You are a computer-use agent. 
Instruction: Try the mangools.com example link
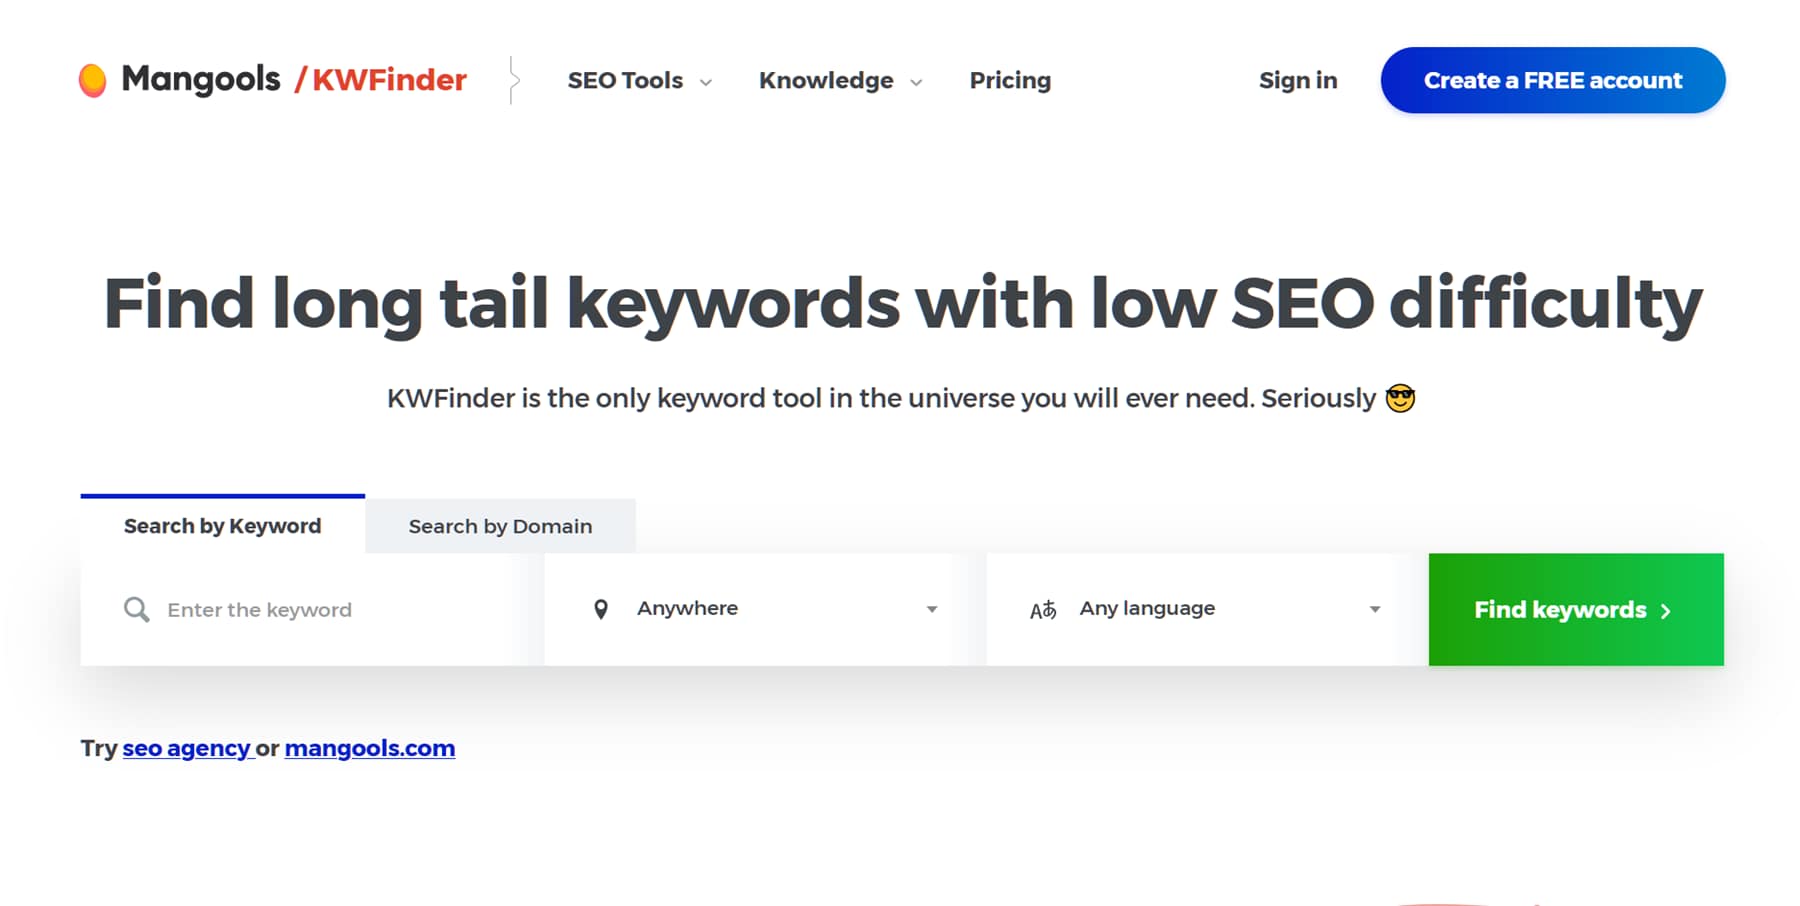[x=369, y=748]
